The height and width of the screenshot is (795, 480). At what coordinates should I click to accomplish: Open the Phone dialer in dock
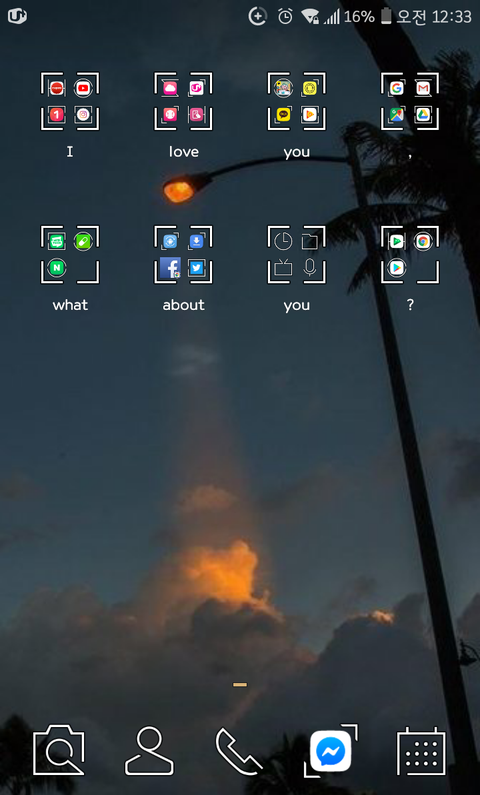[x=239, y=751]
